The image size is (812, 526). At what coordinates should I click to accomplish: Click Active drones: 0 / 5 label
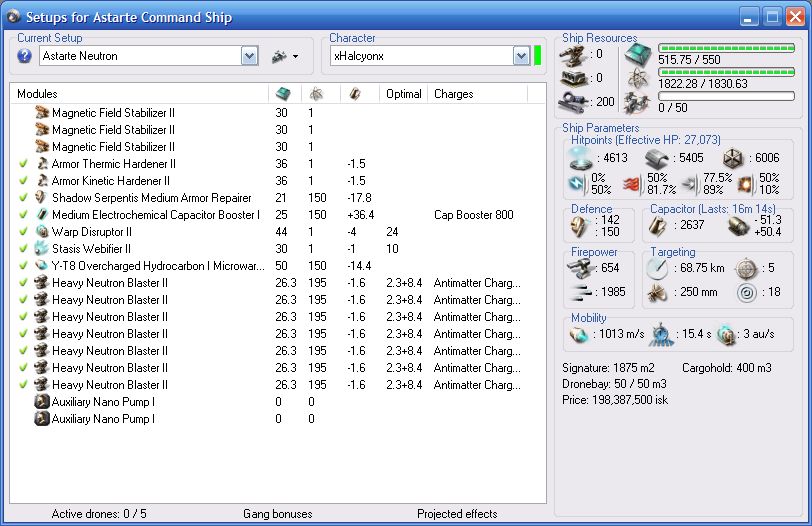(x=99, y=514)
